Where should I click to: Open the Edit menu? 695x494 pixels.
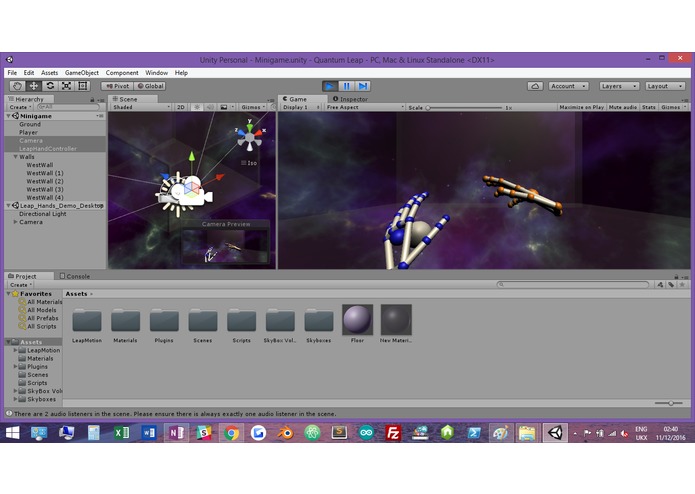29,73
